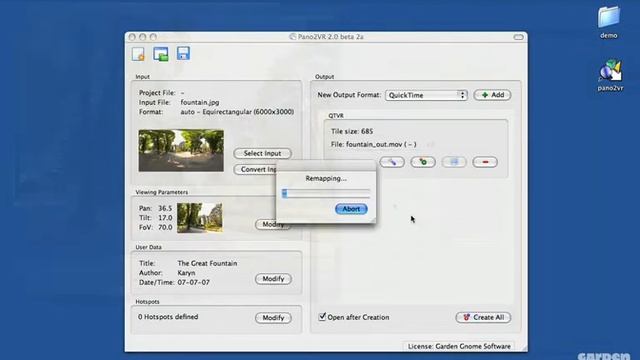Click the disabled open-output button in QTVR
The width and height of the screenshot is (640, 360).
[454, 162]
